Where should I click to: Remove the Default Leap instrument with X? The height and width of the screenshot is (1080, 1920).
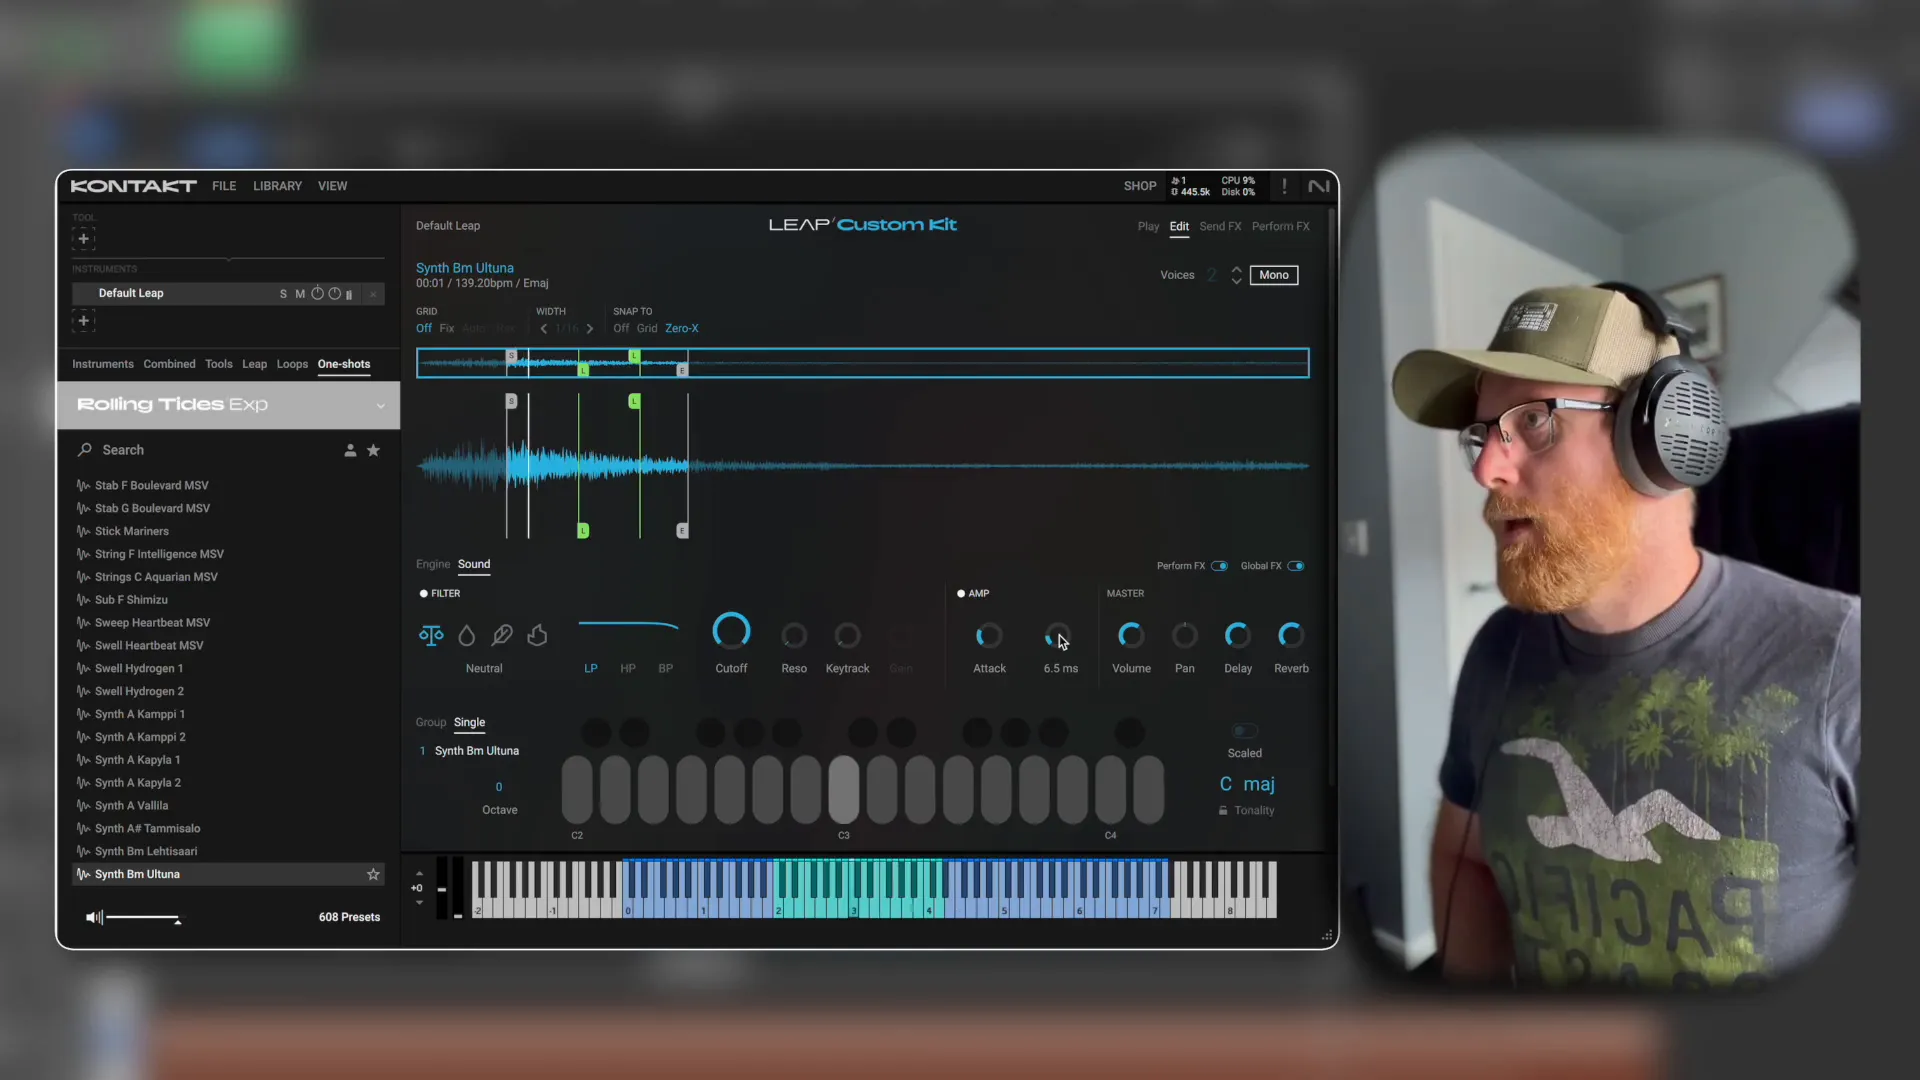pyautogui.click(x=373, y=294)
